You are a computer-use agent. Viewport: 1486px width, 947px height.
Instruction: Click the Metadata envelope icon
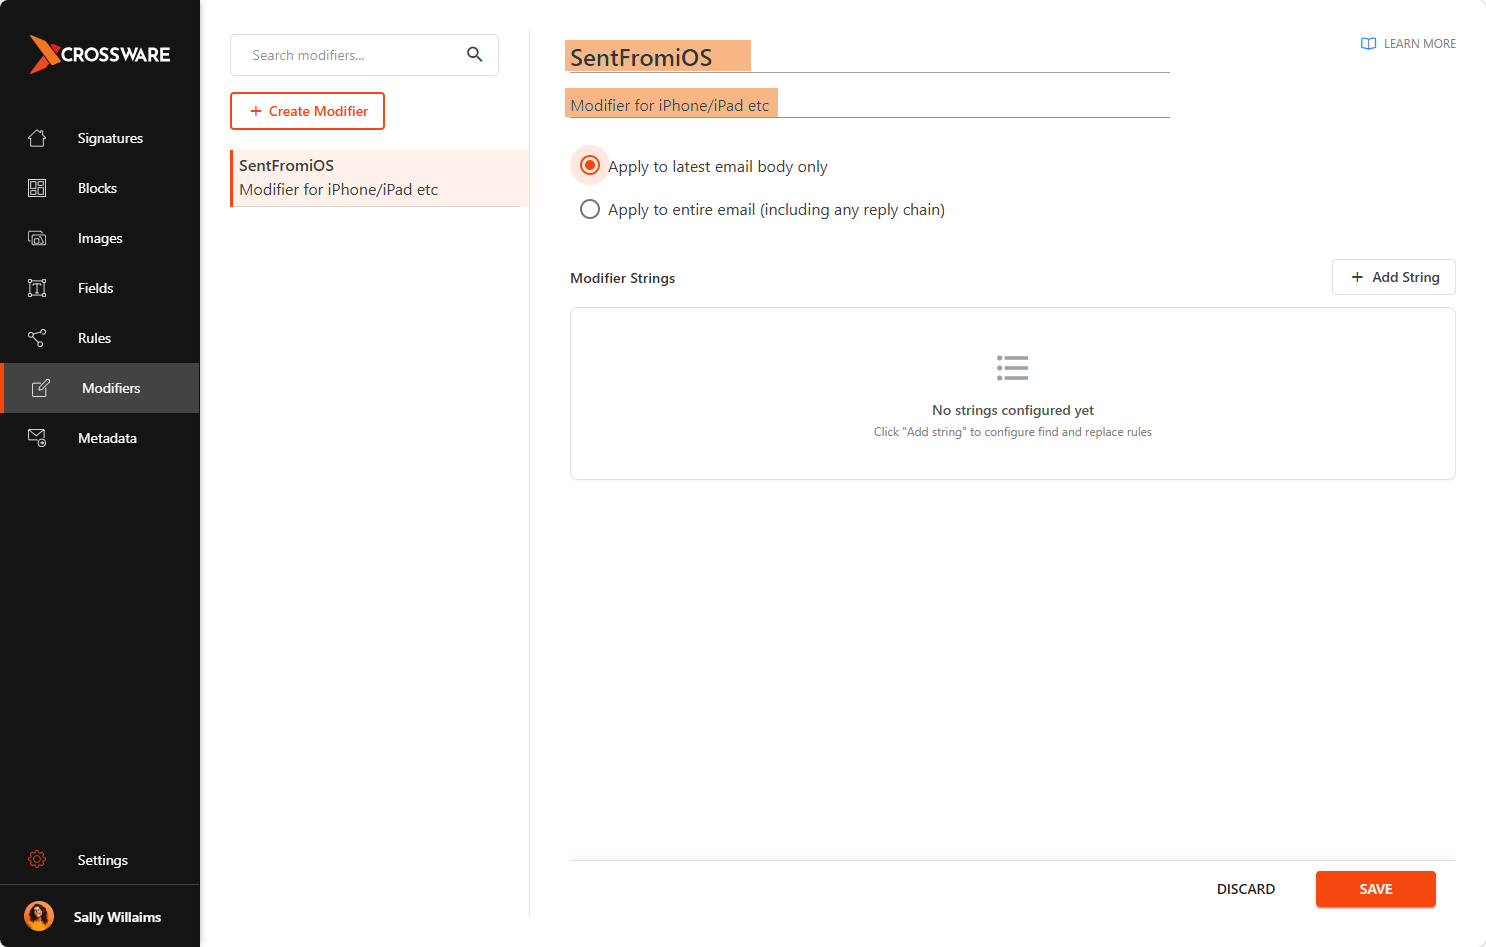click(x=37, y=438)
